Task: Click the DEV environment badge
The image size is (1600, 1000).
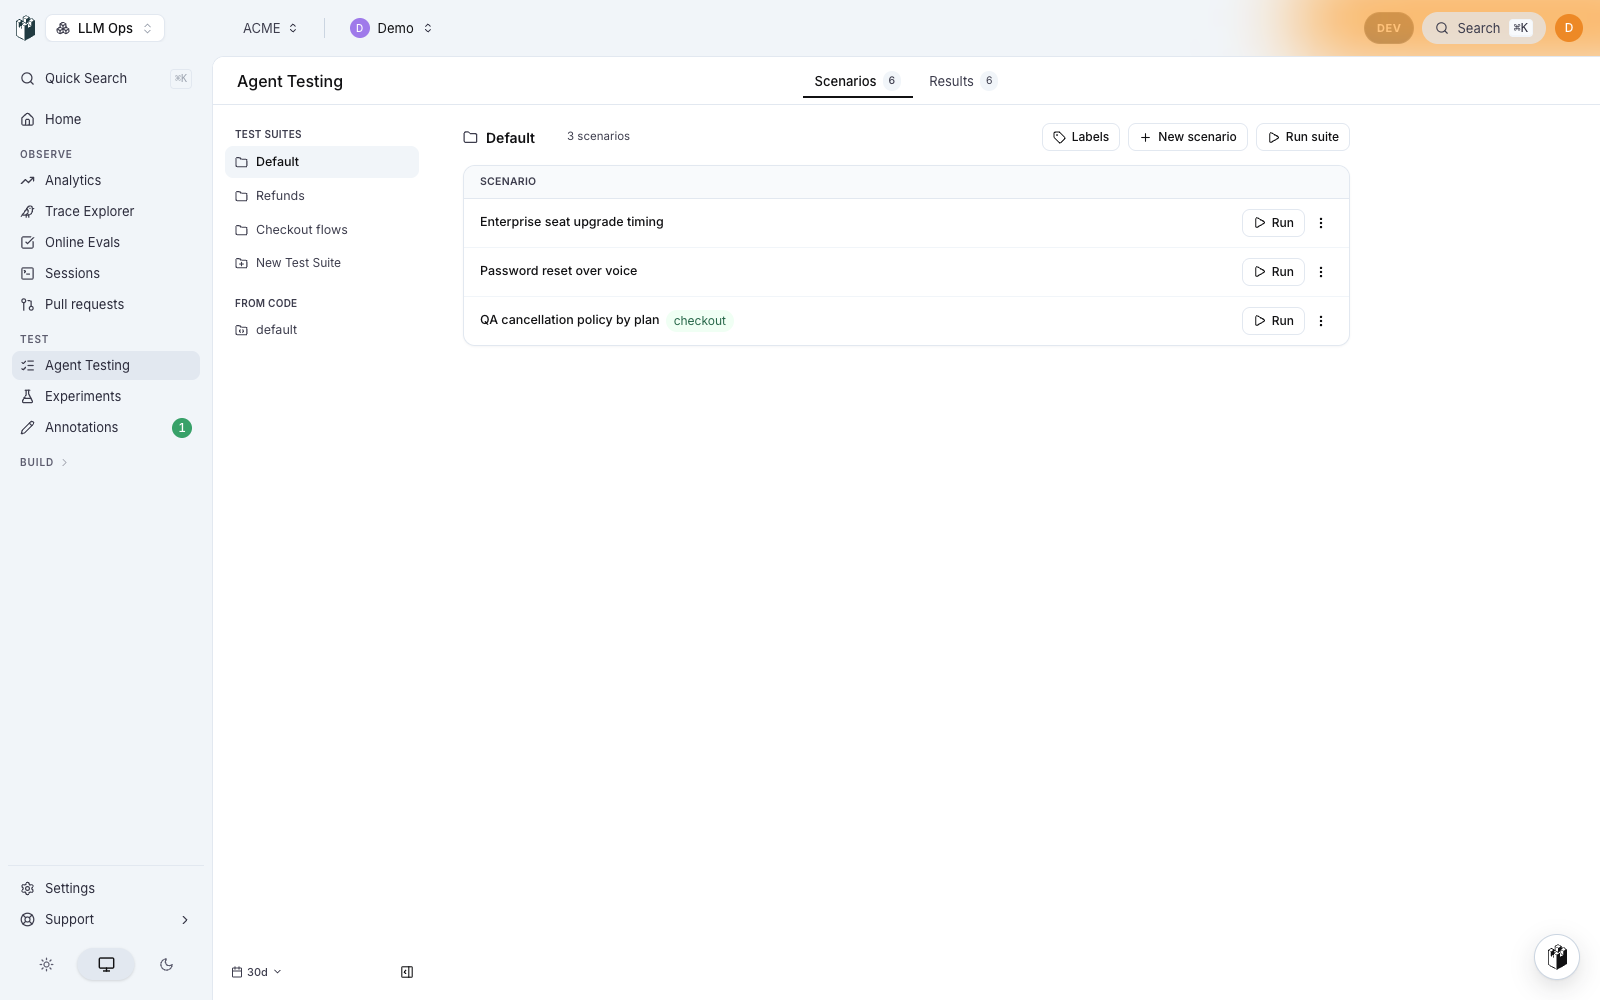Action: pyautogui.click(x=1389, y=28)
